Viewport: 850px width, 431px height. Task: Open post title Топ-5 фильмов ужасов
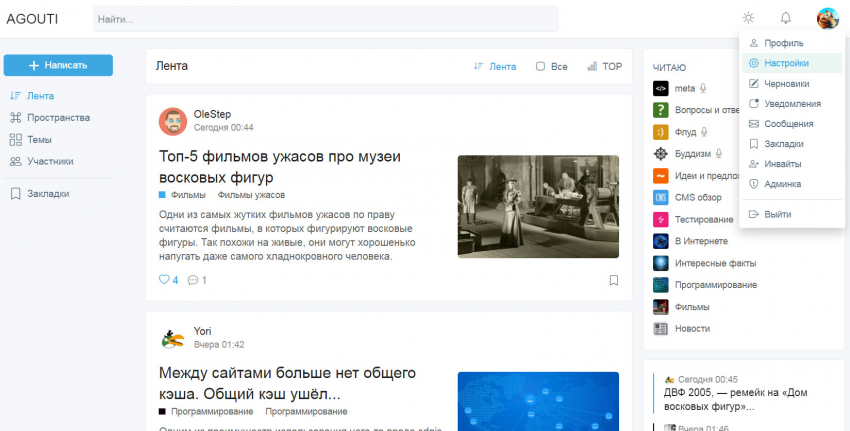pyautogui.click(x=280, y=166)
